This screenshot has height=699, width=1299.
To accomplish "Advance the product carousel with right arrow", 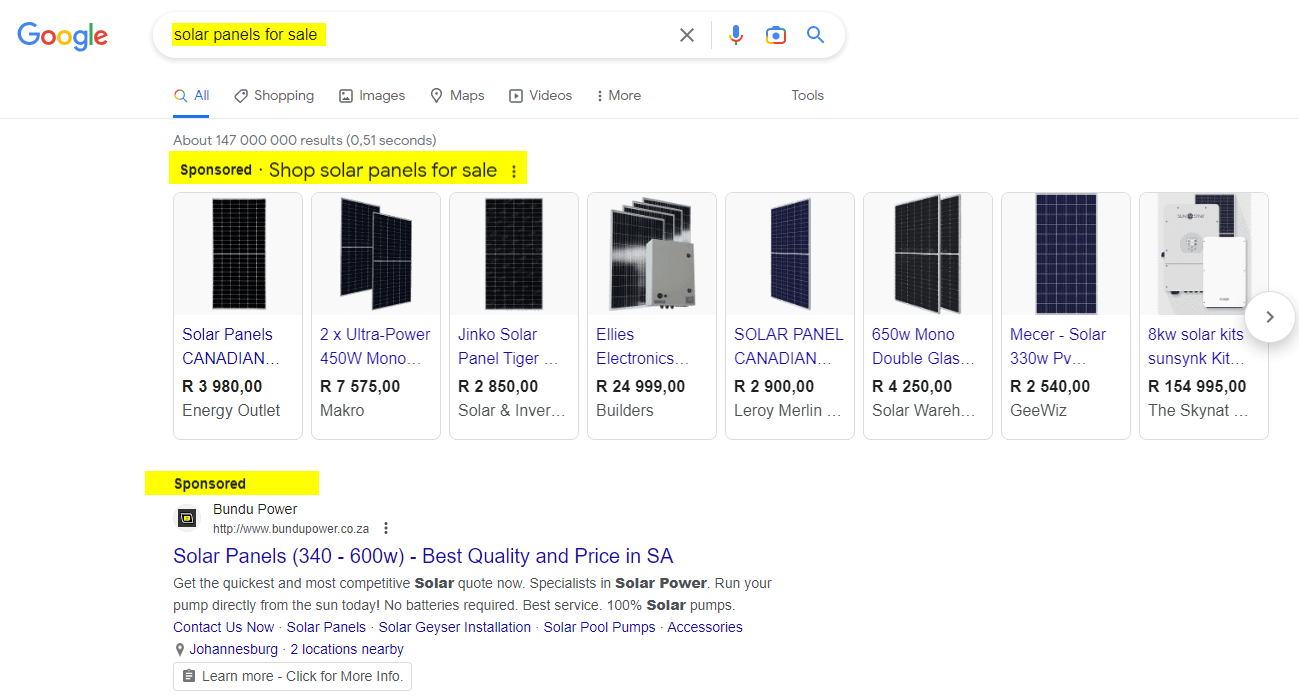I will (x=1270, y=317).
